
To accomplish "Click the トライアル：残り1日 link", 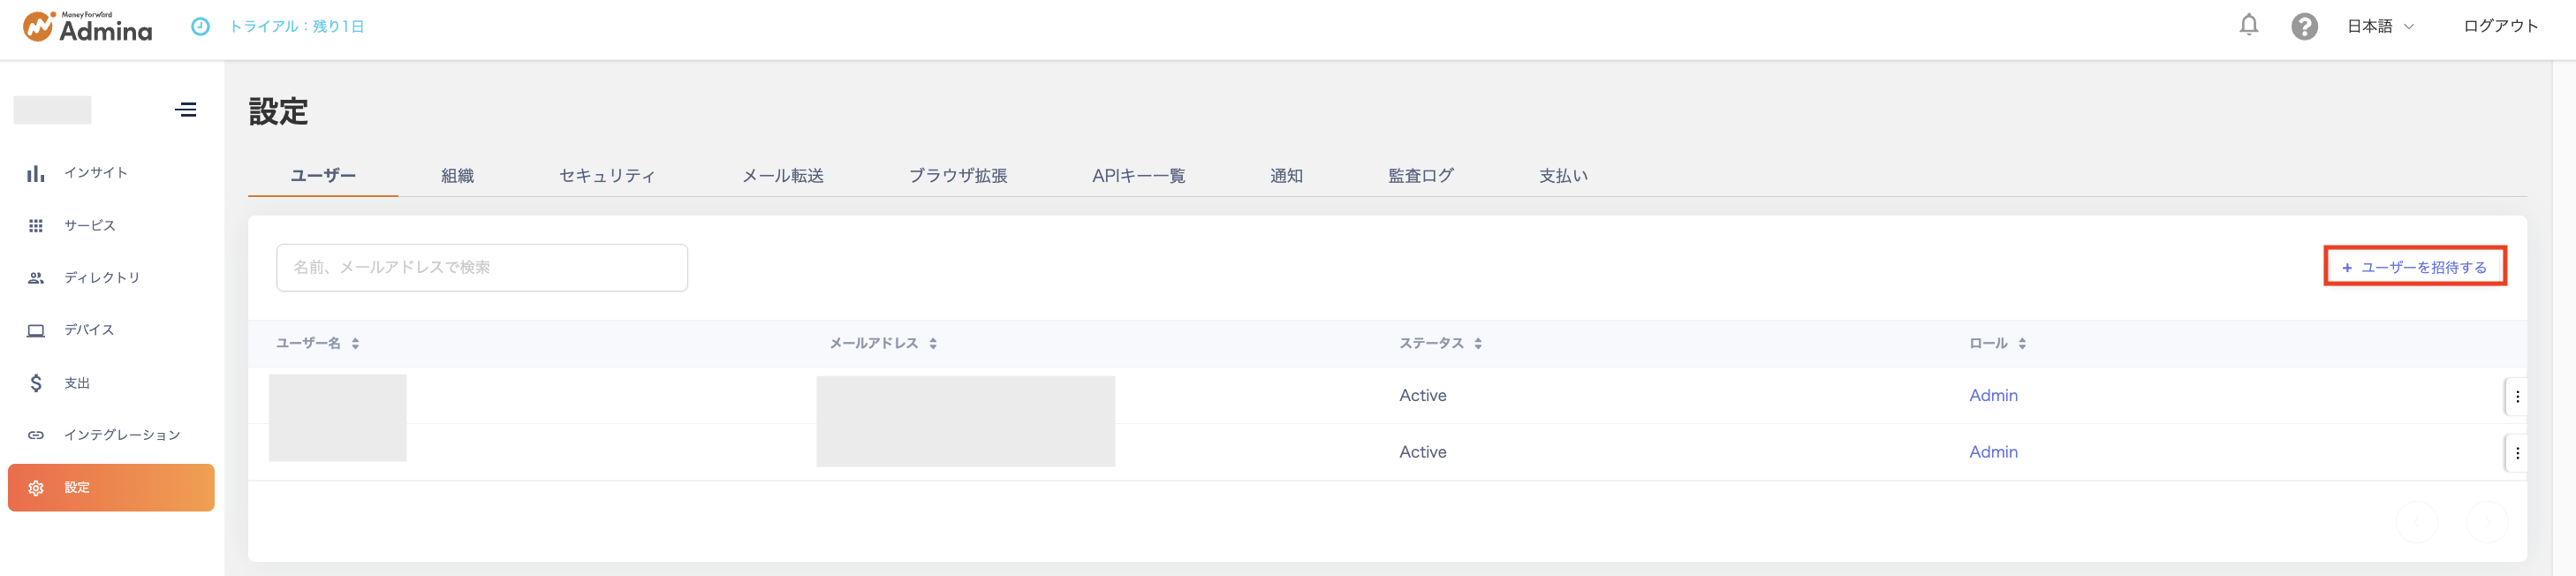I will [296, 27].
